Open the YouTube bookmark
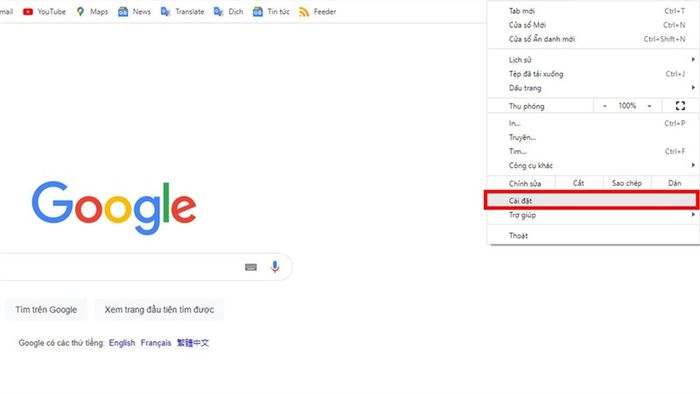The height and width of the screenshot is (394, 700). [x=44, y=12]
